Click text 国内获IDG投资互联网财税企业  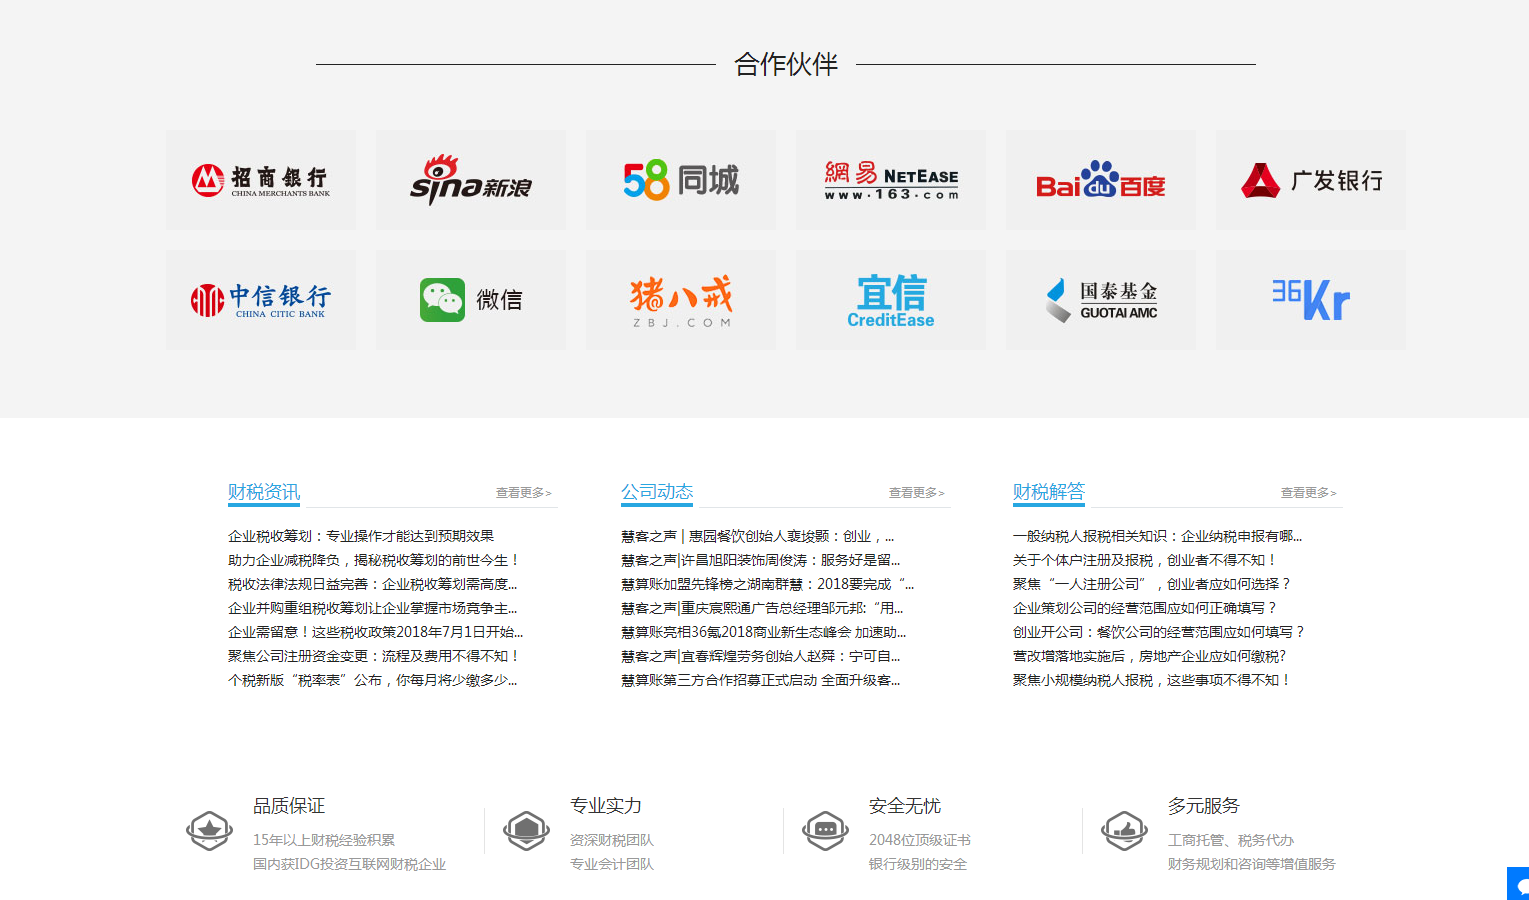350,864
